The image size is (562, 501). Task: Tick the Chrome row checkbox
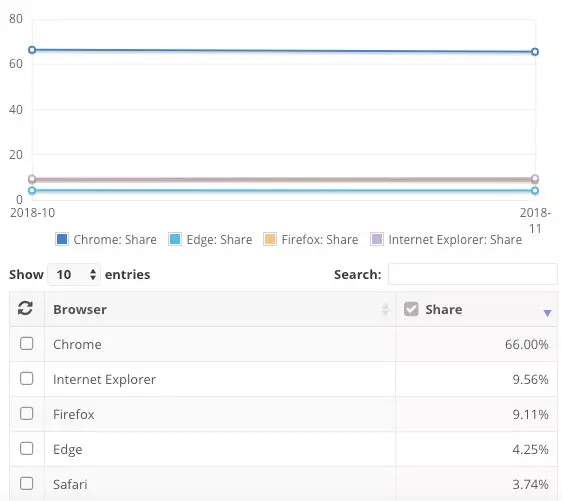point(27,343)
